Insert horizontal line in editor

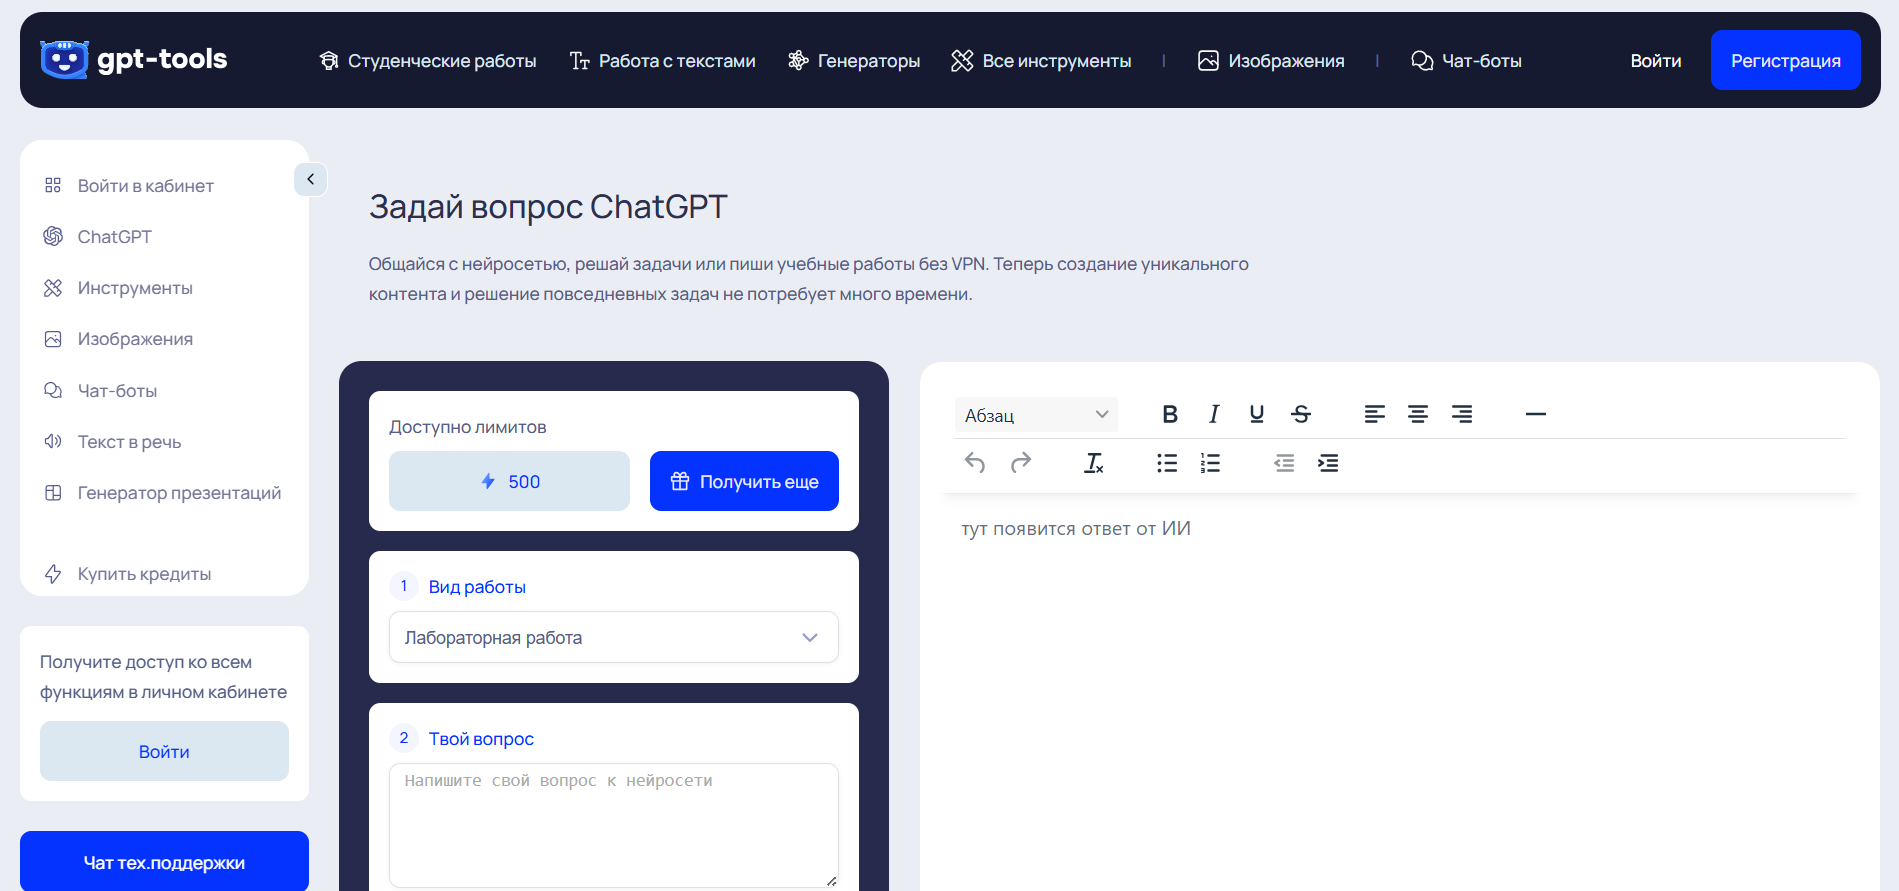(1536, 414)
